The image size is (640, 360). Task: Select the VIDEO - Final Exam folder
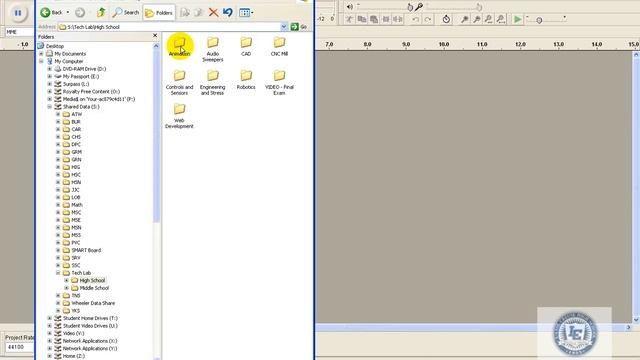coord(279,82)
